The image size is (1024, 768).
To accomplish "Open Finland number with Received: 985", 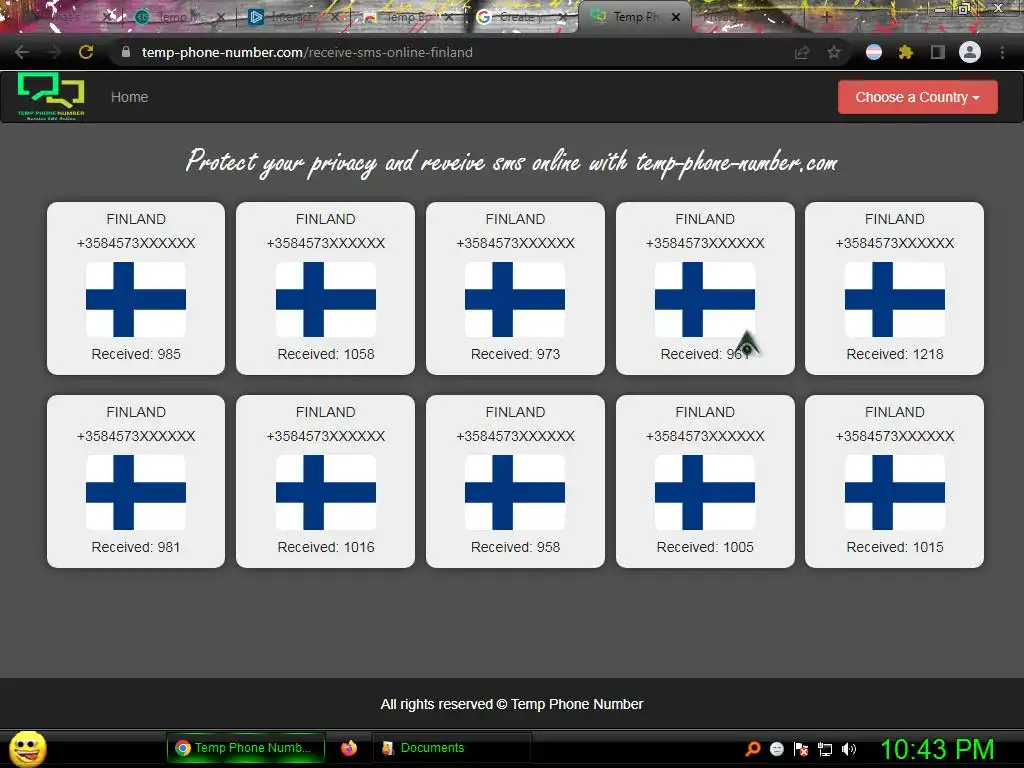I will (x=136, y=288).
